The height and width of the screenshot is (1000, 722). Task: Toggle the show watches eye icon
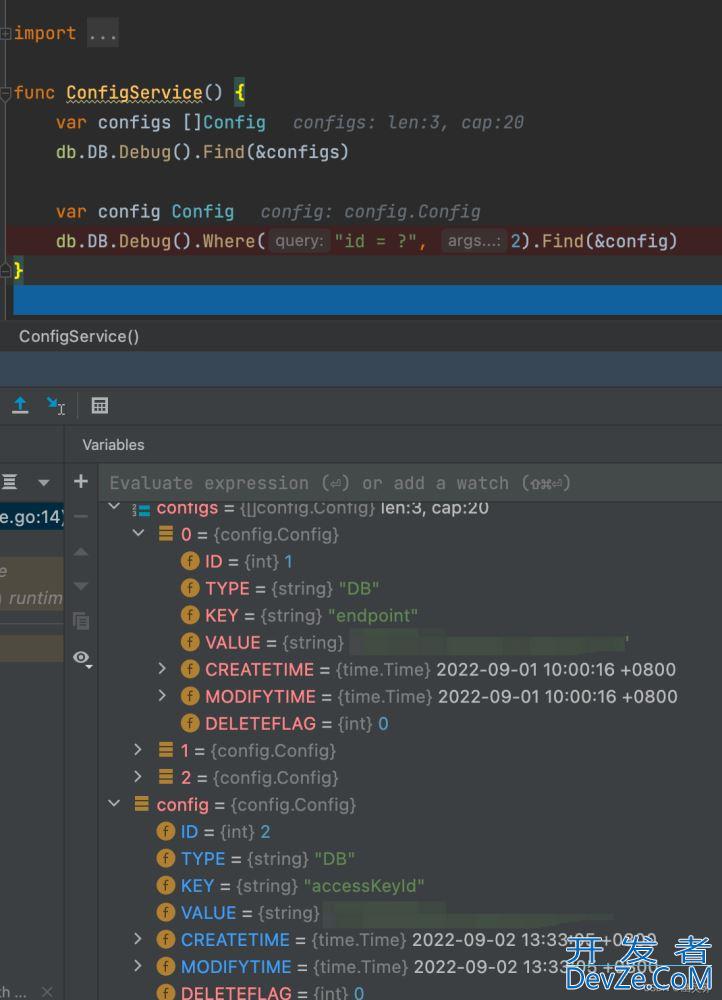[x=82, y=658]
